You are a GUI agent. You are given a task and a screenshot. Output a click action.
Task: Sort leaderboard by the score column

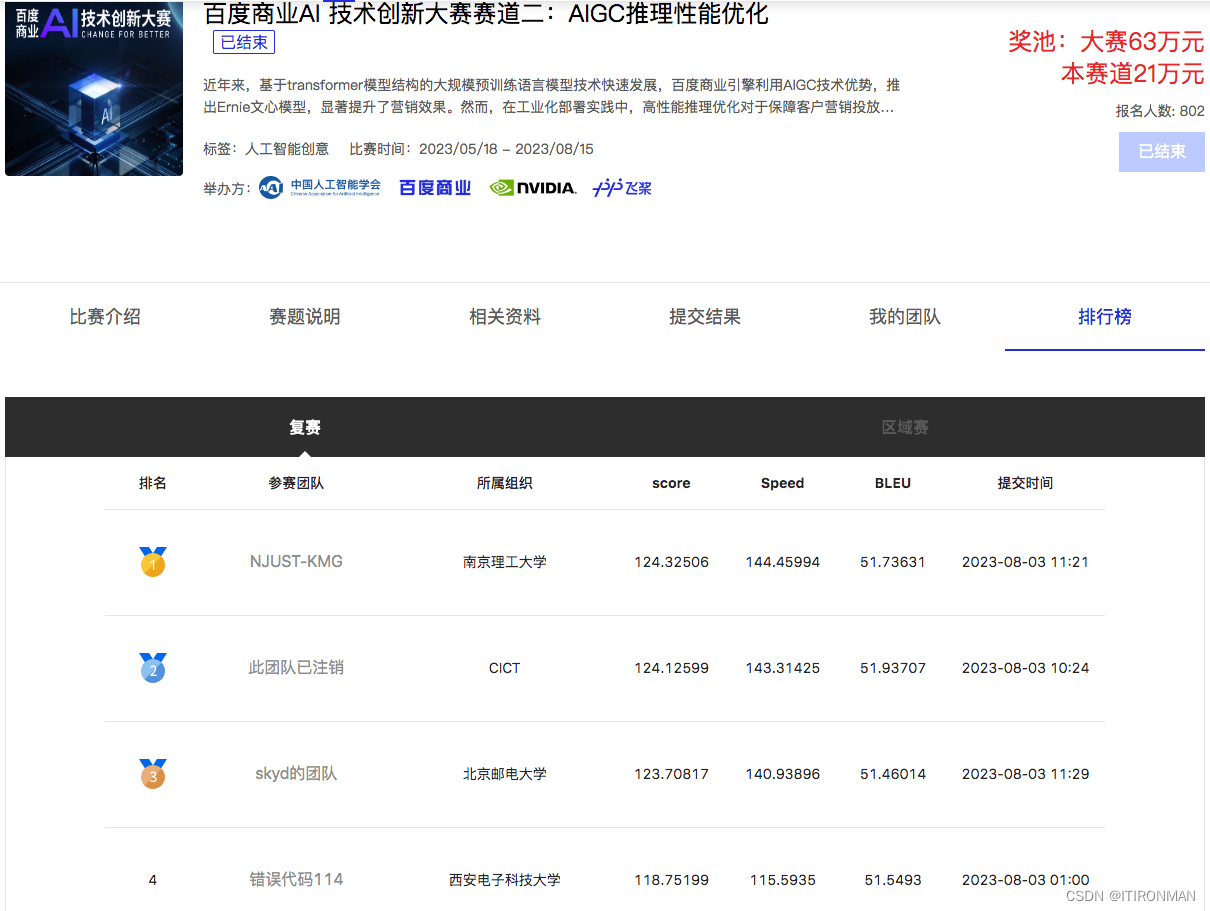[x=670, y=483]
